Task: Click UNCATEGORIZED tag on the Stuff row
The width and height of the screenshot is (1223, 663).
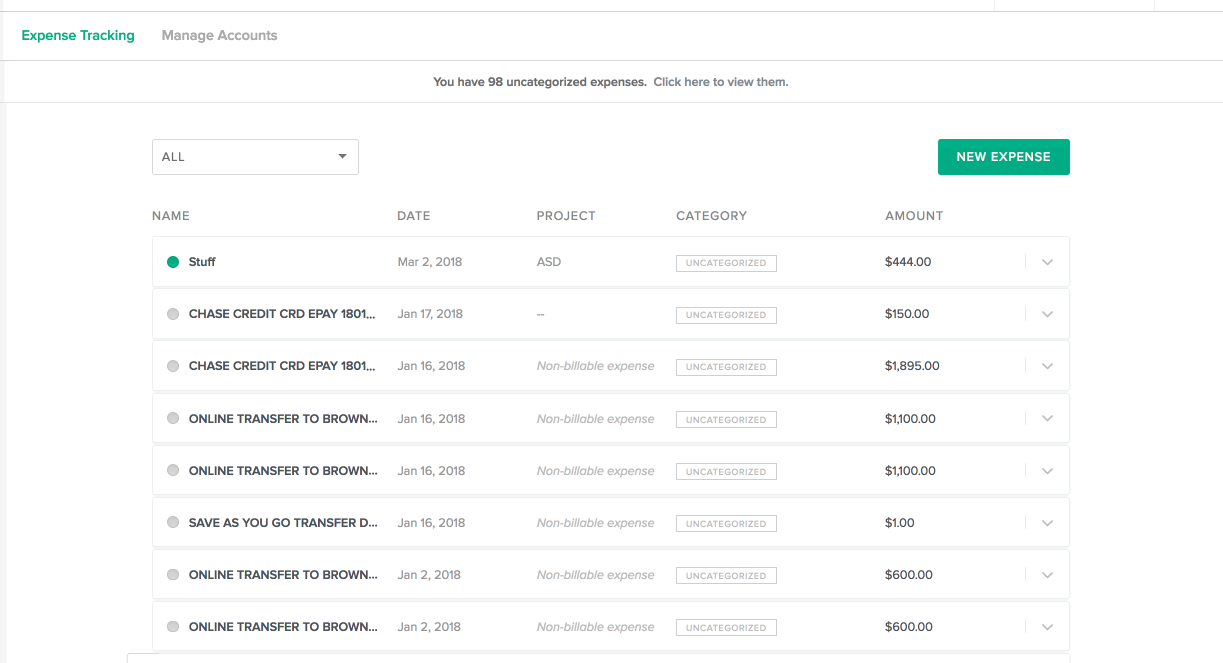Action: pyautogui.click(x=726, y=263)
